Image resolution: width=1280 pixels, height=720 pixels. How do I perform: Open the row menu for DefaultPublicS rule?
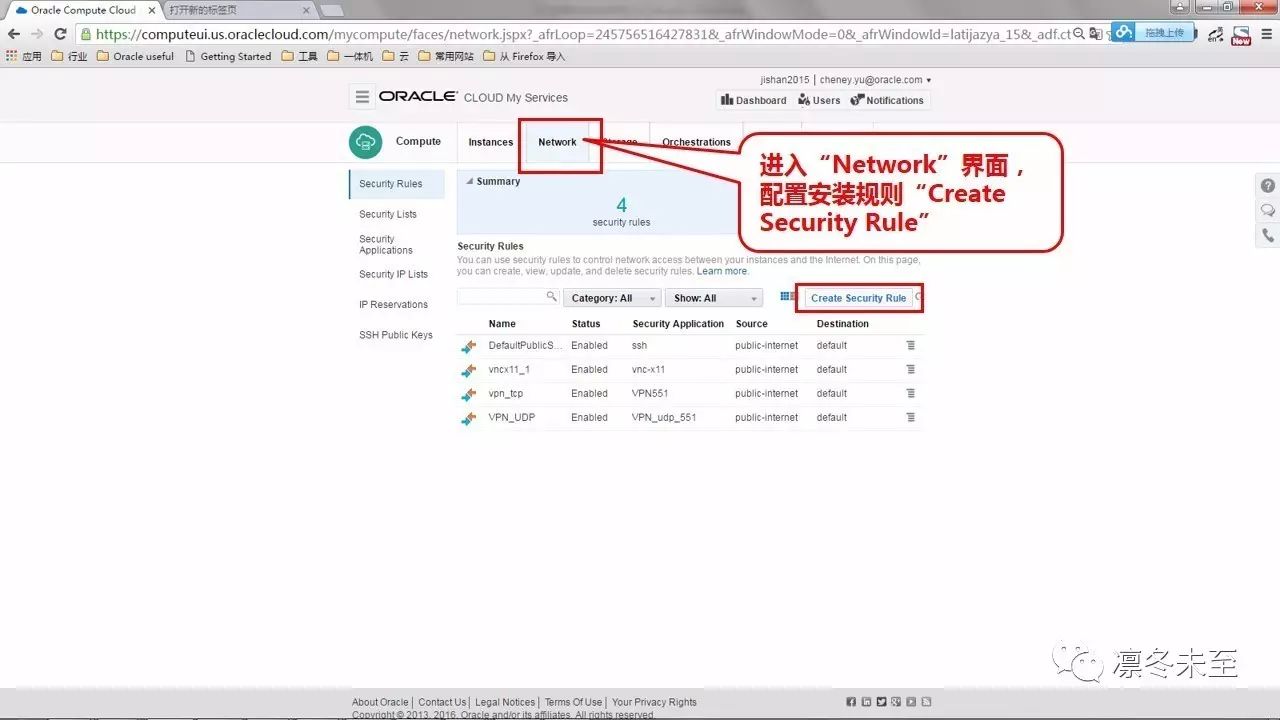click(910, 345)
